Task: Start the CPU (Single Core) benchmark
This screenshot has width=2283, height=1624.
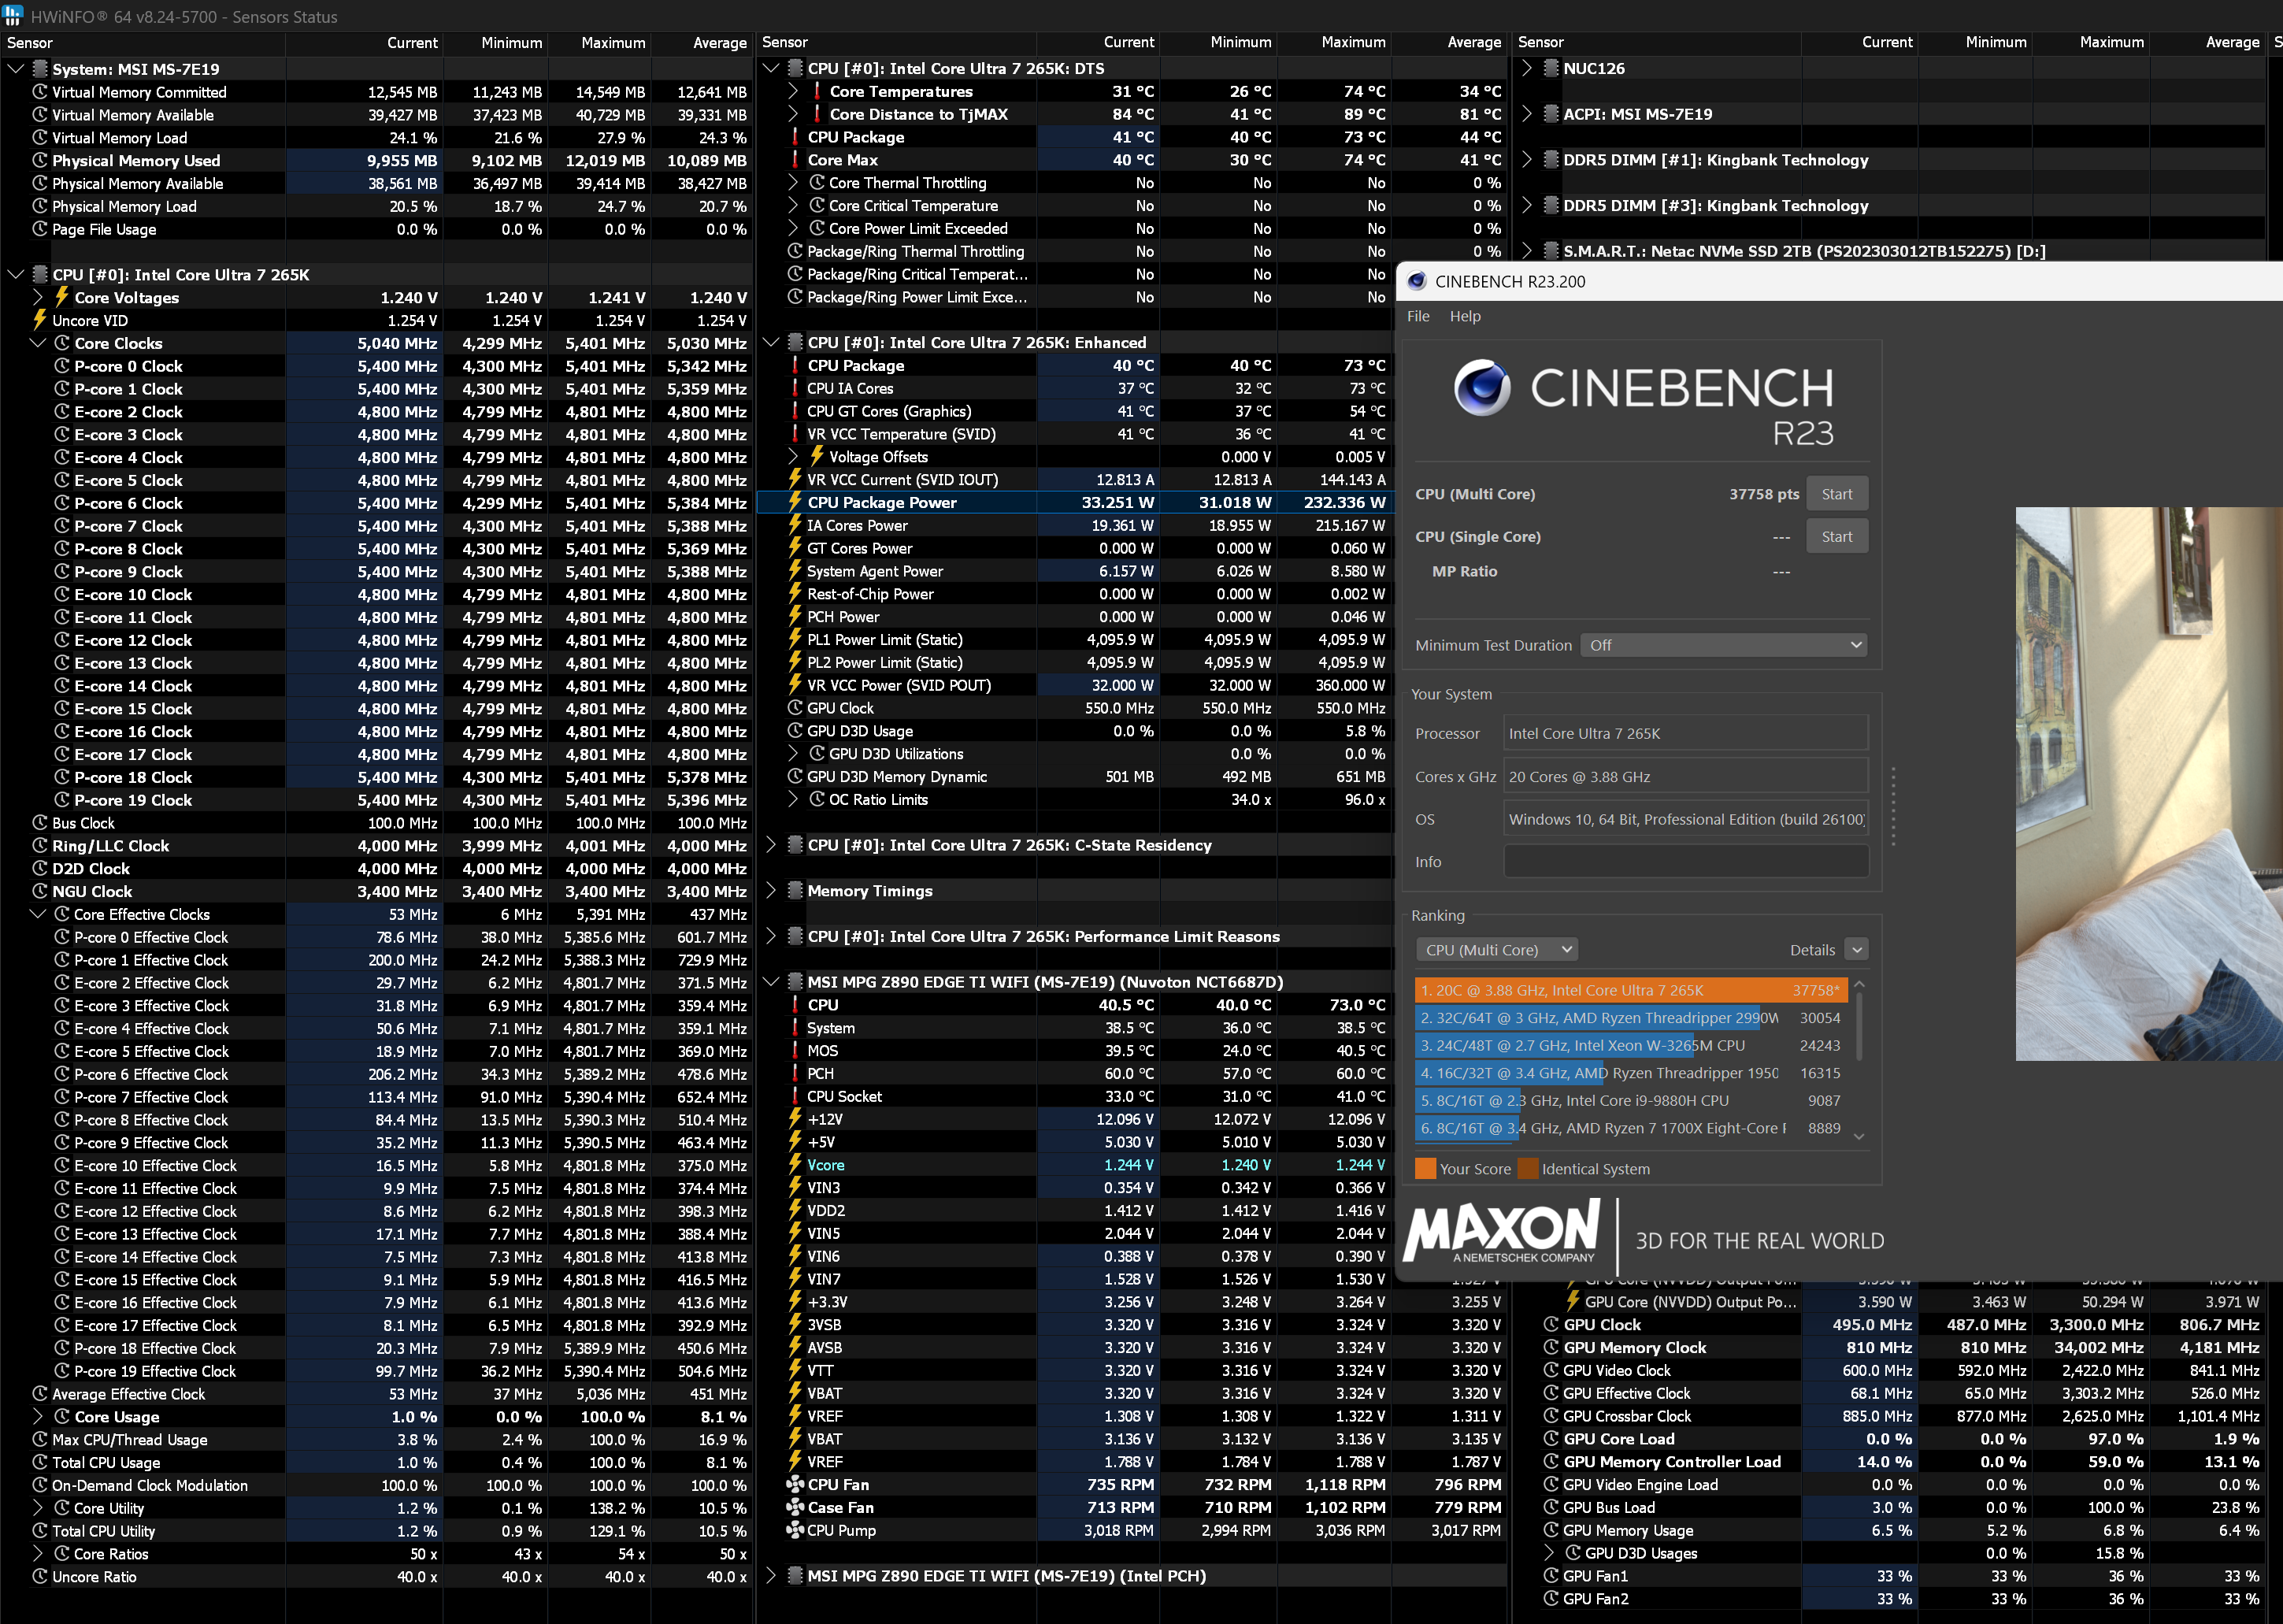Action: pyautogui.click(x=1836, y=537)
